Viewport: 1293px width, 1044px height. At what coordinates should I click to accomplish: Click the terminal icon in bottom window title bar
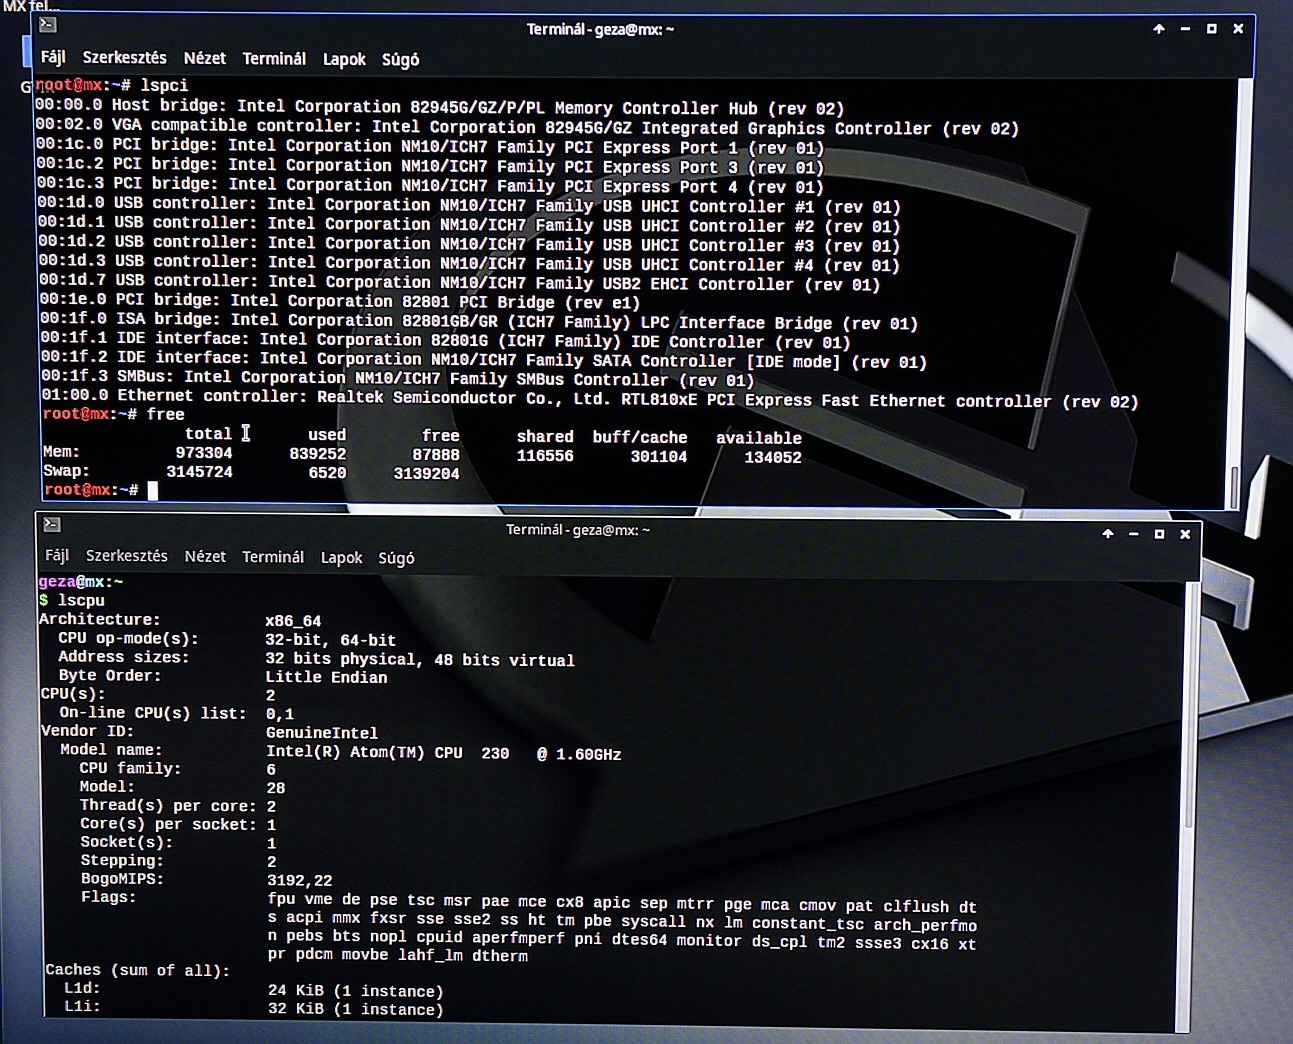pyautogui.click(x=52, y=525)
